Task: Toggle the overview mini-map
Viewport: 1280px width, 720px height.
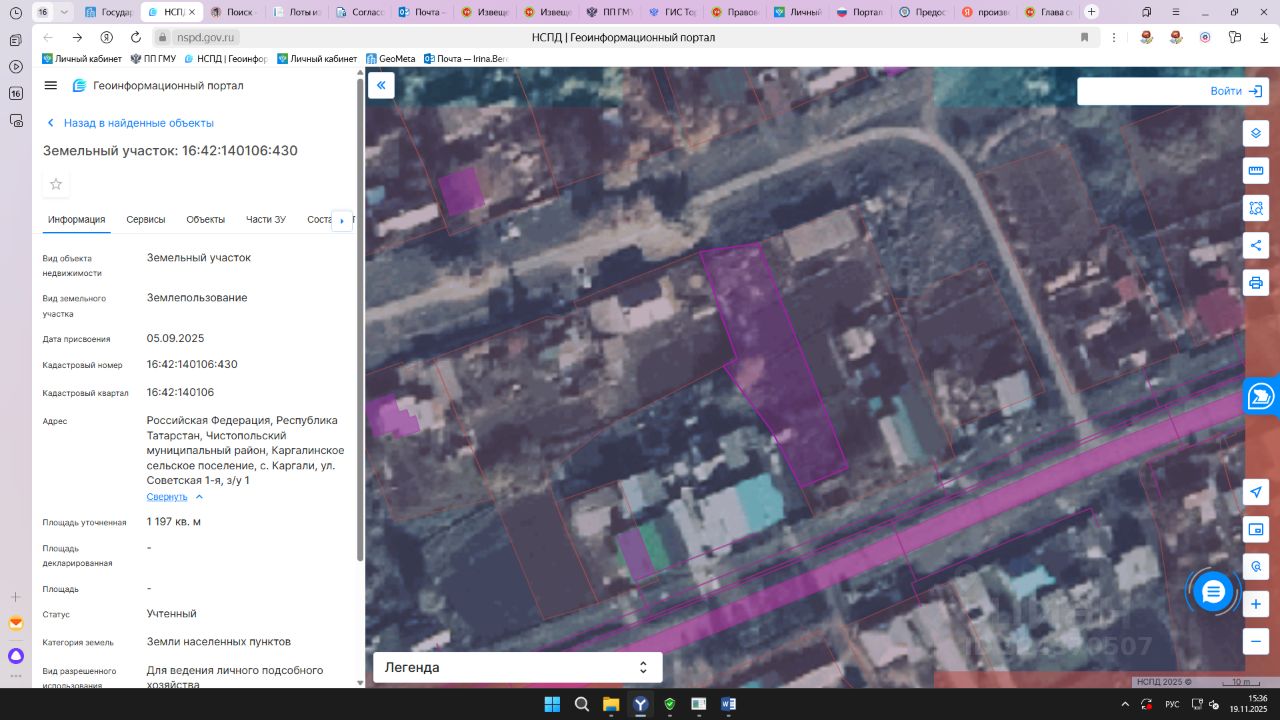Action: [1256, 529]
